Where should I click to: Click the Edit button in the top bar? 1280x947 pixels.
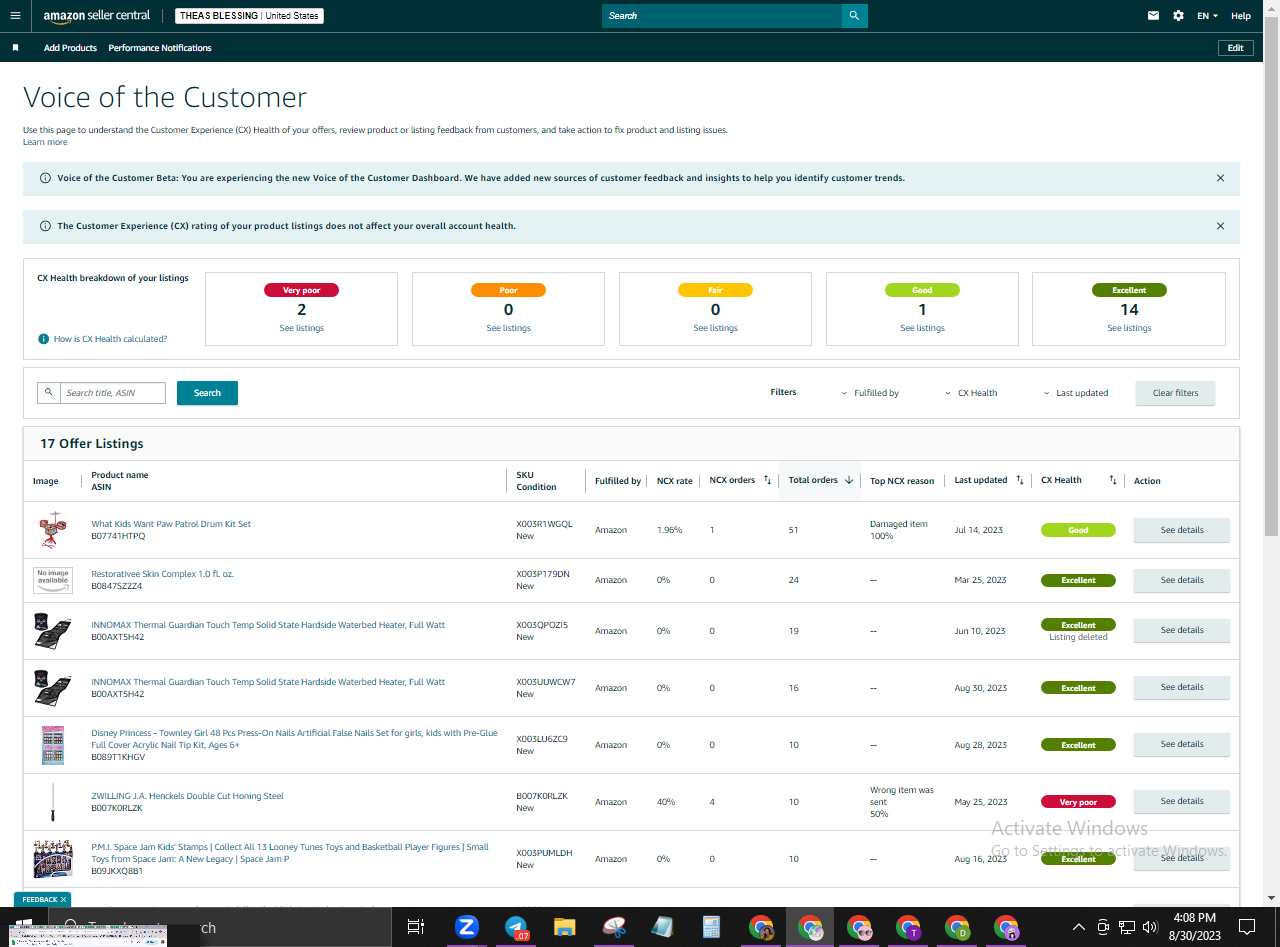click(1236, 48)
